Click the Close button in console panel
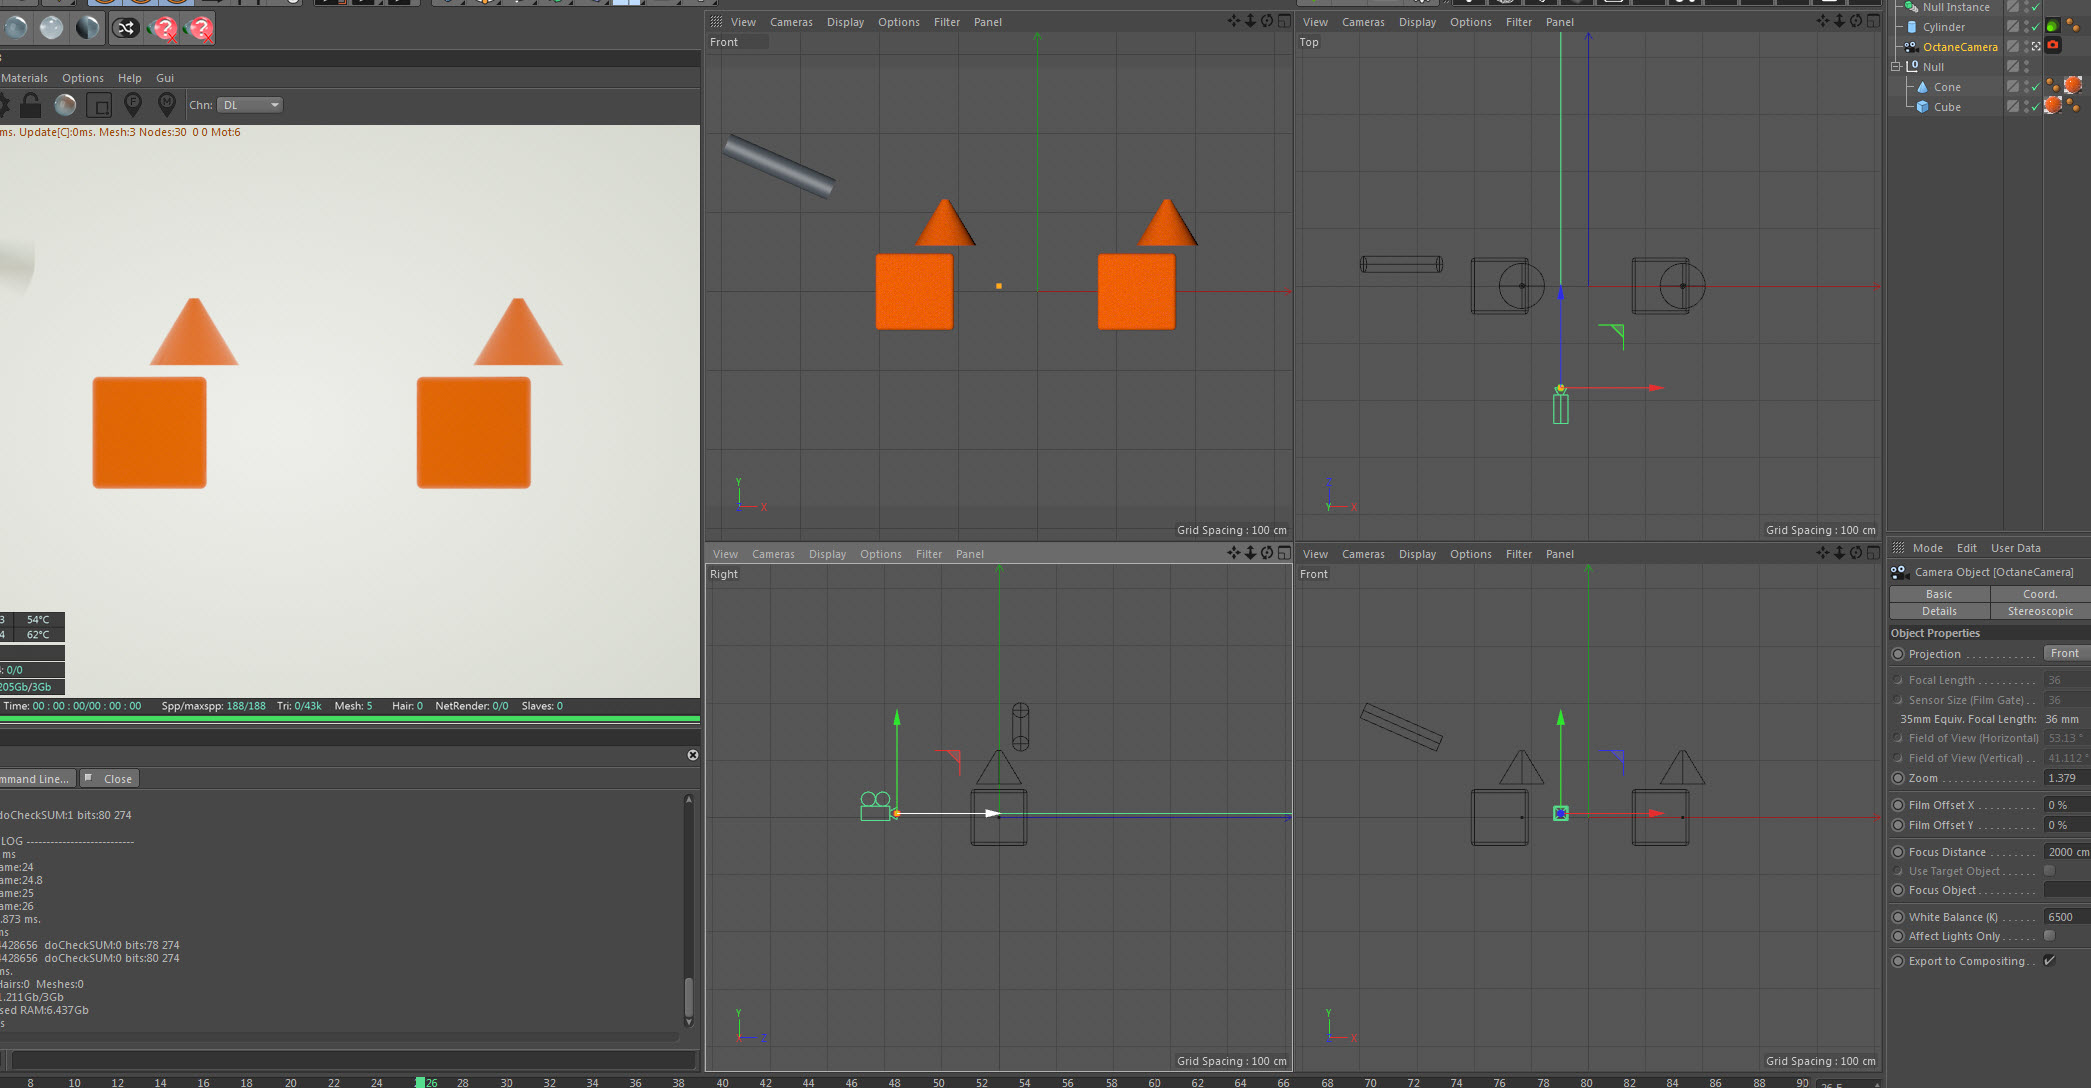 click(x=109, y=779)
